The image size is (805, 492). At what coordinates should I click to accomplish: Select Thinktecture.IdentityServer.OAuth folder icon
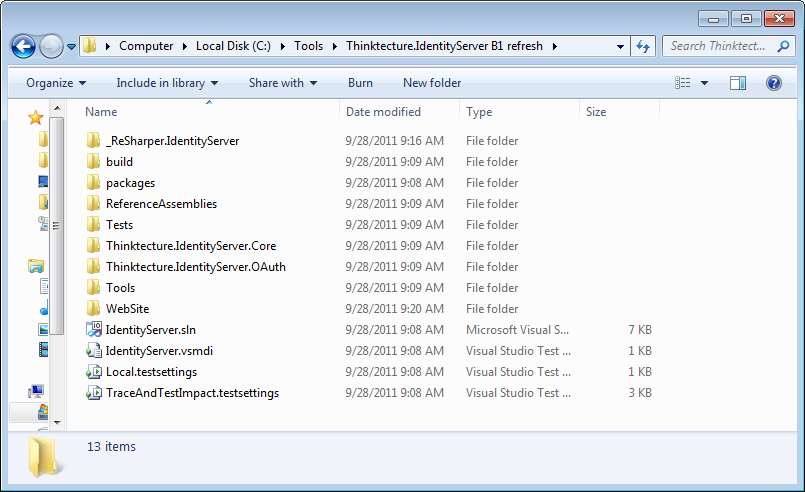(x=93, y=267)
